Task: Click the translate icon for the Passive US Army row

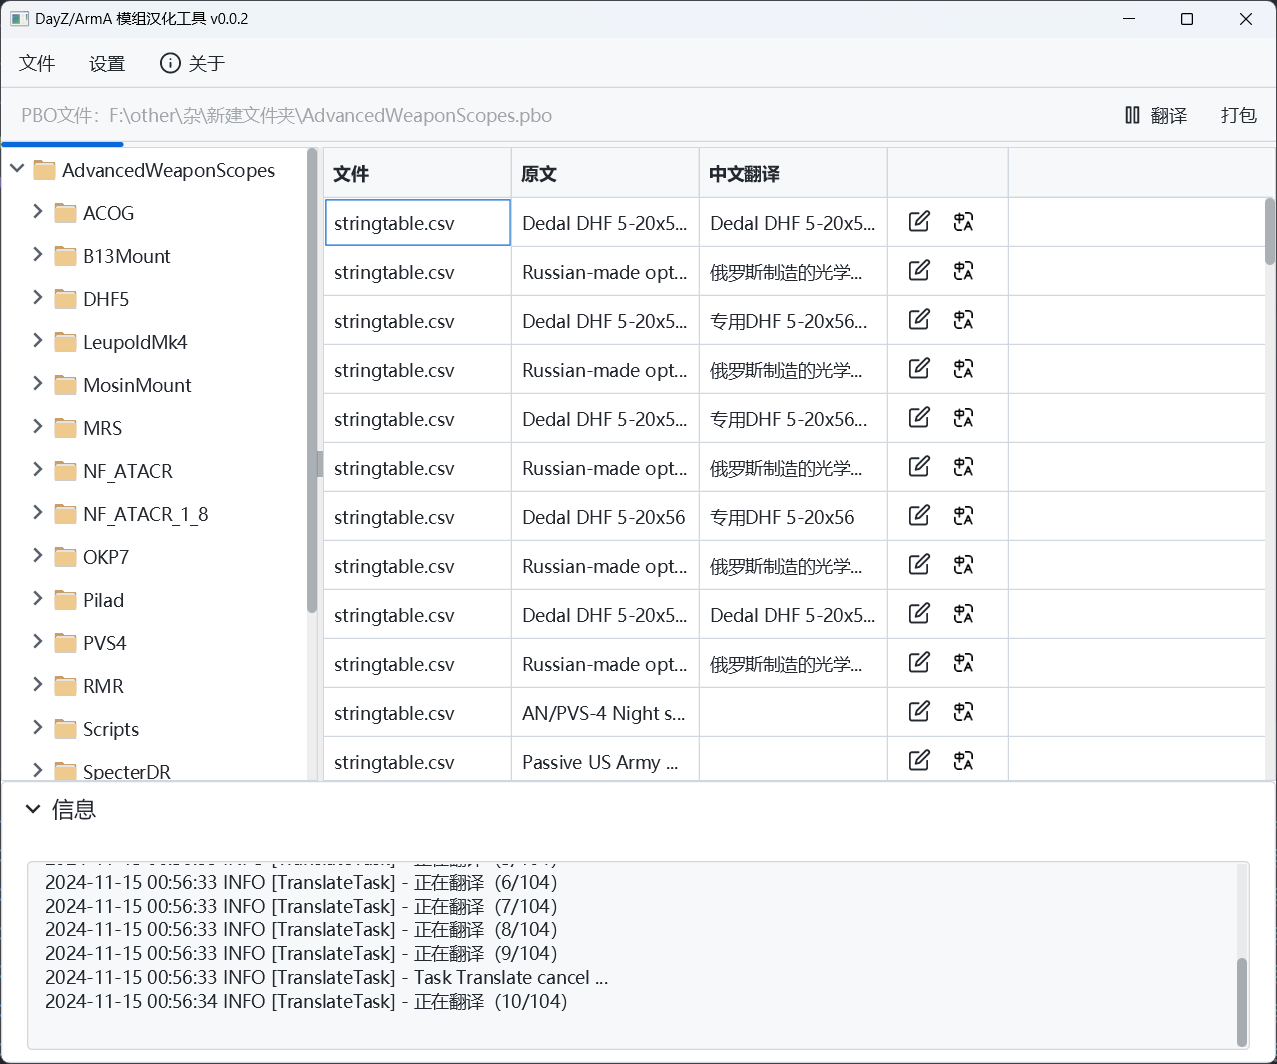Action: 963,761
